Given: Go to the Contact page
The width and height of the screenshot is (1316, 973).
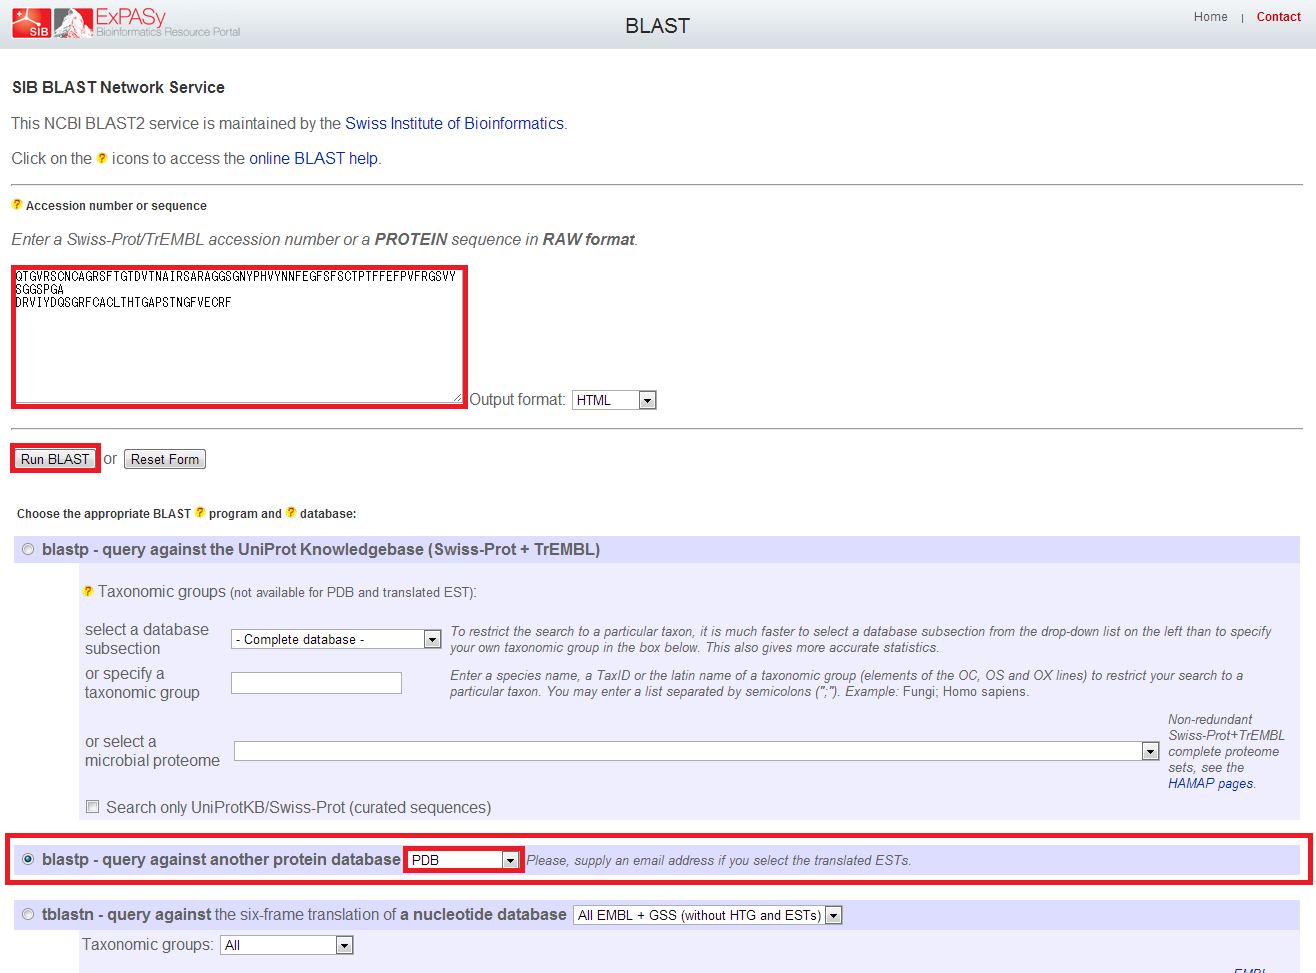Looking at the screenshot, I should pos(1278,17).
